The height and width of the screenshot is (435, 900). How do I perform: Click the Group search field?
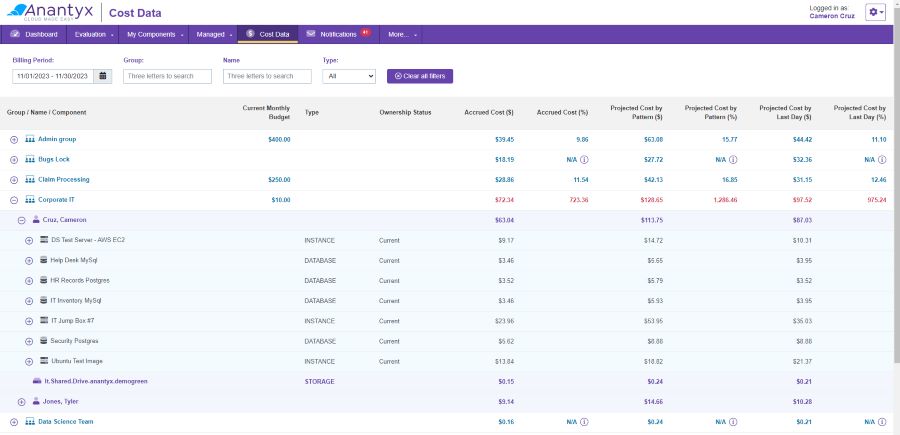click(x=168, y=76)
